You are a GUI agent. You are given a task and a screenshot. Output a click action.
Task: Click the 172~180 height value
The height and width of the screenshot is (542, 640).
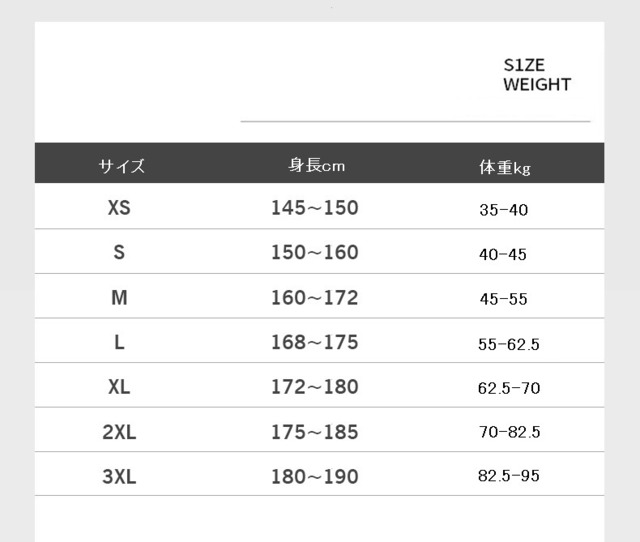[x=315, y=387]
